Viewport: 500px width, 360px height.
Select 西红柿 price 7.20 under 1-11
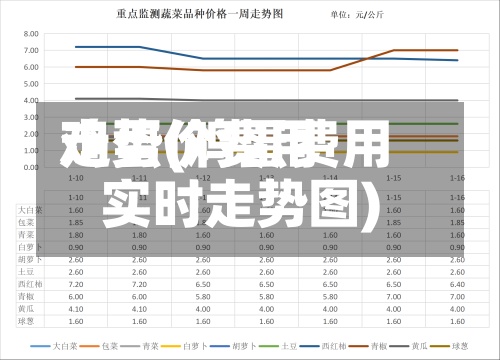click(x=139, y=284)
